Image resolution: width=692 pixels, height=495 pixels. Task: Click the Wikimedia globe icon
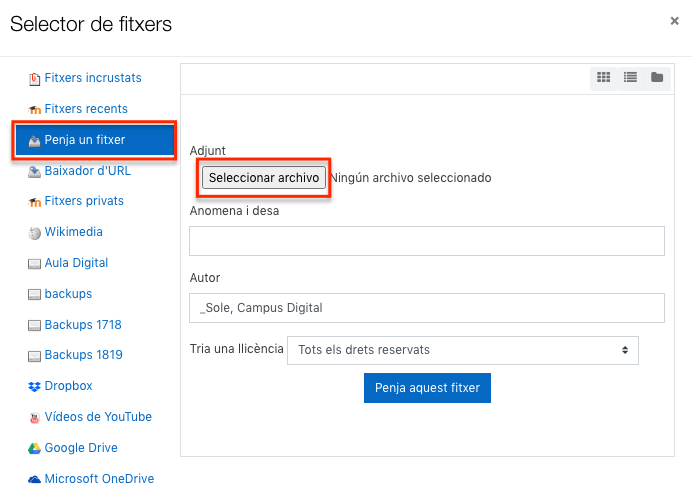click(x=35, y=233)
